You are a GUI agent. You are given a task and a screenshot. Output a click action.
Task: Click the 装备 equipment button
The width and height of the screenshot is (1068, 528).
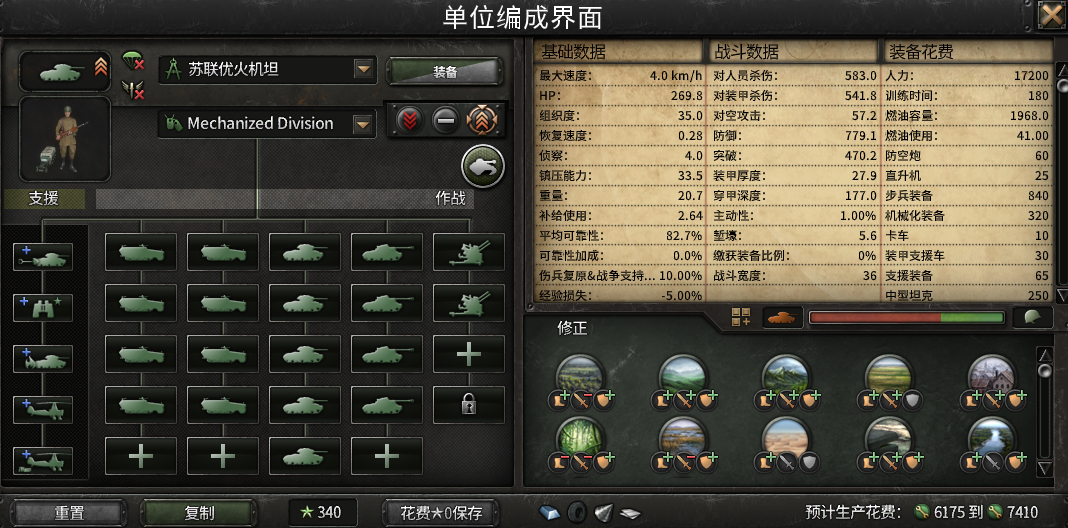[x=445, y=72]
